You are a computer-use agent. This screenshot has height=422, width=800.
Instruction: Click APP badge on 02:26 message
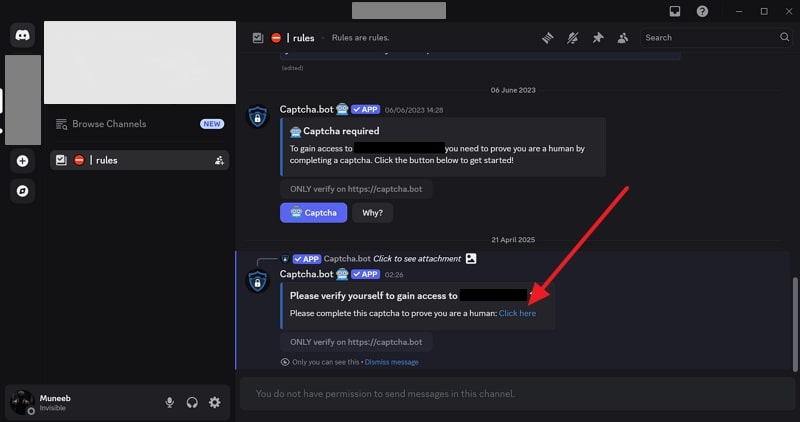click(x=365, y=274)
